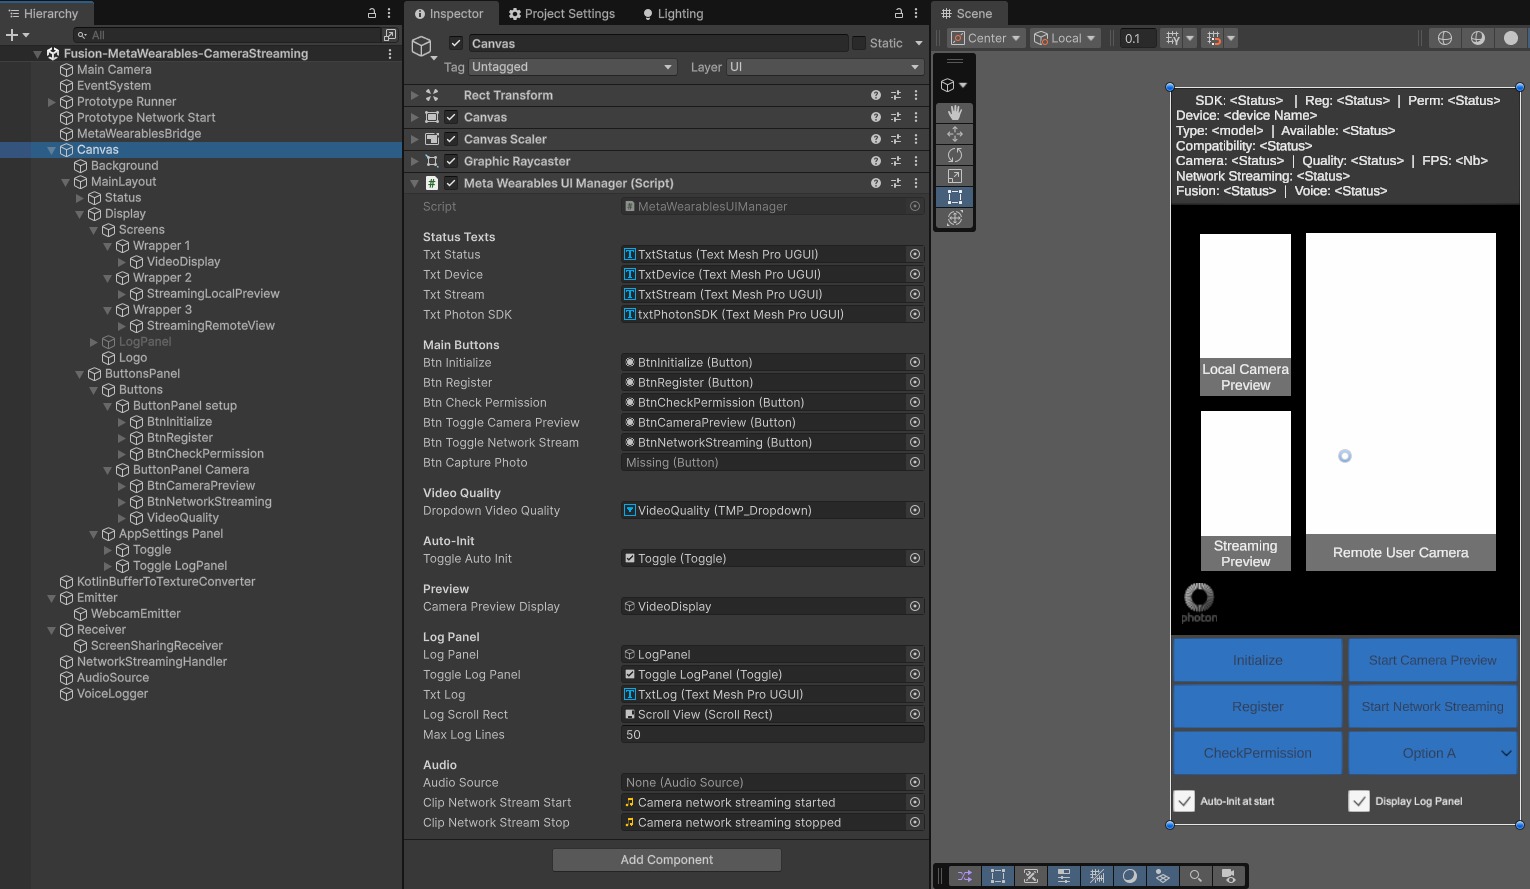Activate the Rect tool in Scene overlay

click(954, 197)
